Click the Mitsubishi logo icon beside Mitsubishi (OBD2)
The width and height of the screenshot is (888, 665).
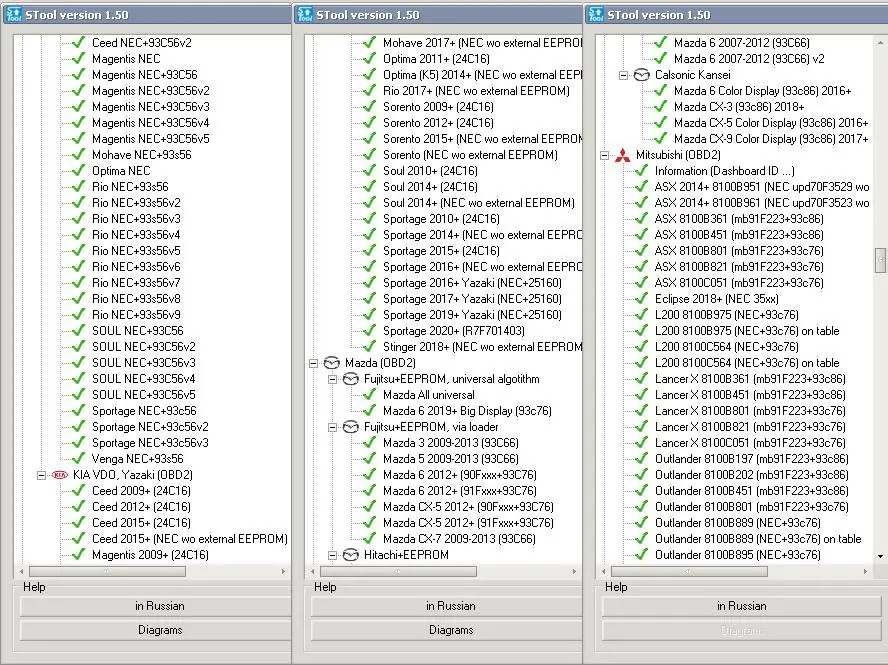pyautogui.click(x=623, y=155)
